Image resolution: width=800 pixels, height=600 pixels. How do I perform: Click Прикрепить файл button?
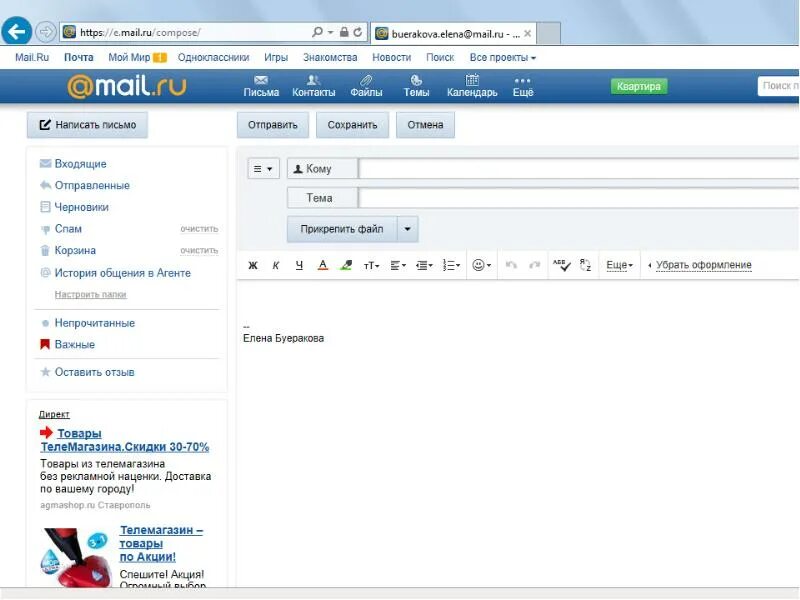click(x=342, y=229)
